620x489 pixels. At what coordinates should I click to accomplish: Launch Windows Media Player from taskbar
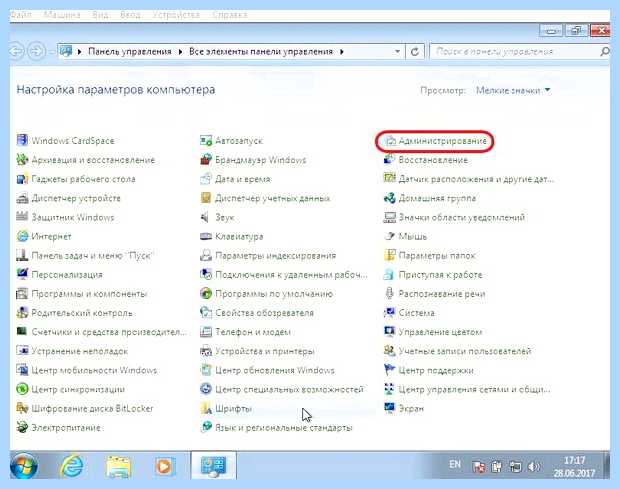click(164, 466)
